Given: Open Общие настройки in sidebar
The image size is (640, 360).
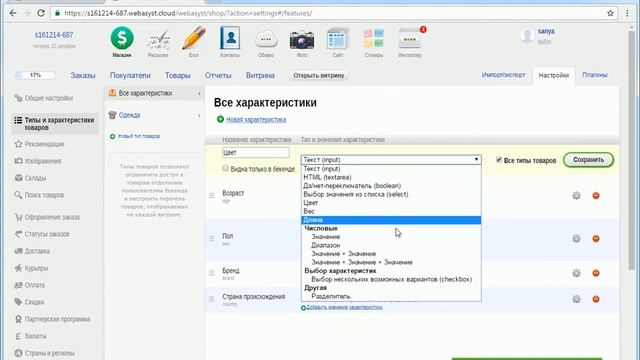Looking at the screenshot, I should pyautogui.click(x=49, y=98).
